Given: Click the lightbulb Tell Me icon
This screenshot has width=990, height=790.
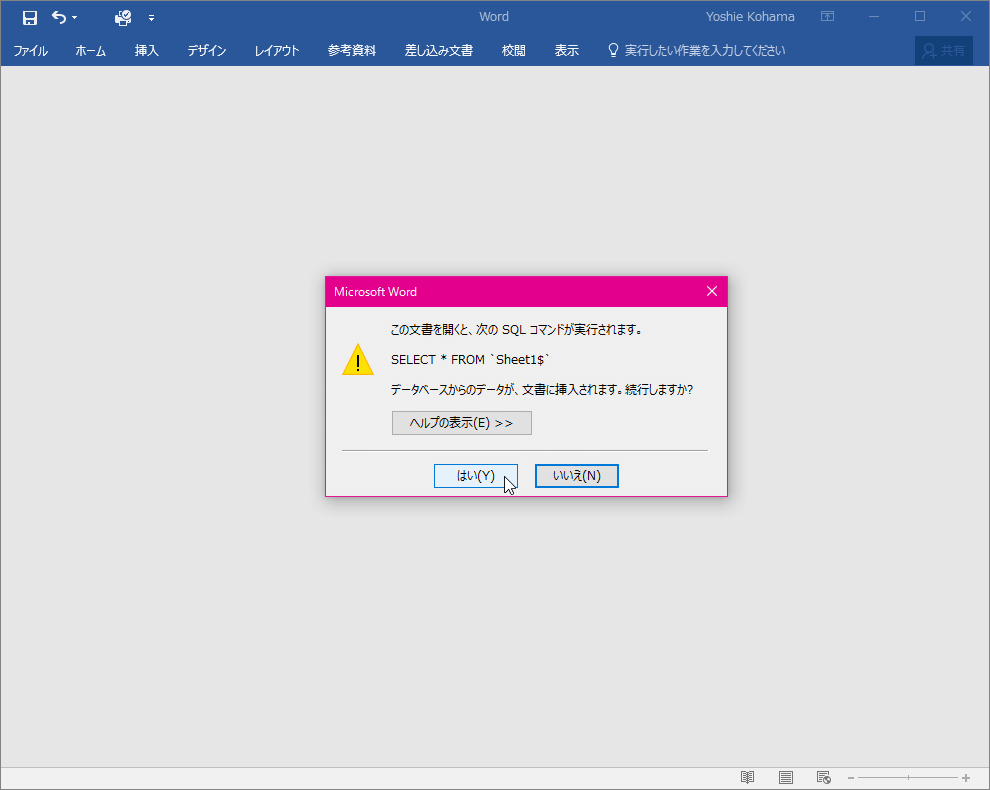Looking at the screenshot, I should 612,51.
